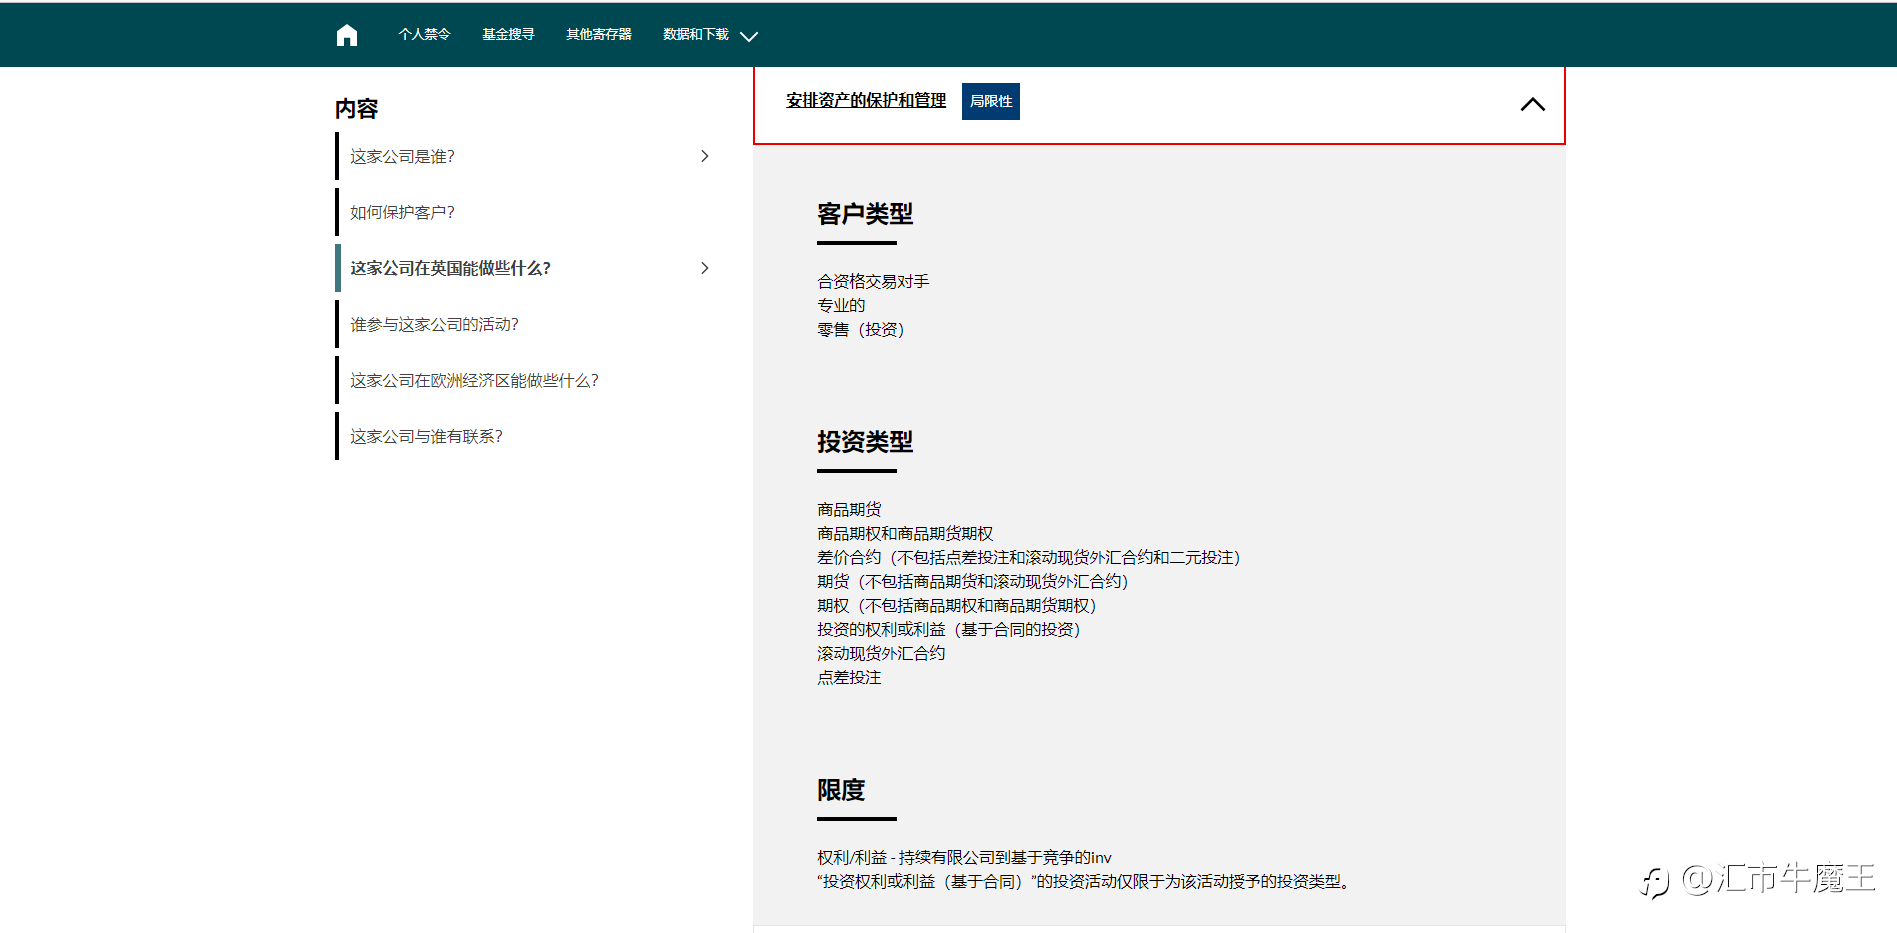Expand arrow beside 这家公司是谁?

[x=705, y=156]
